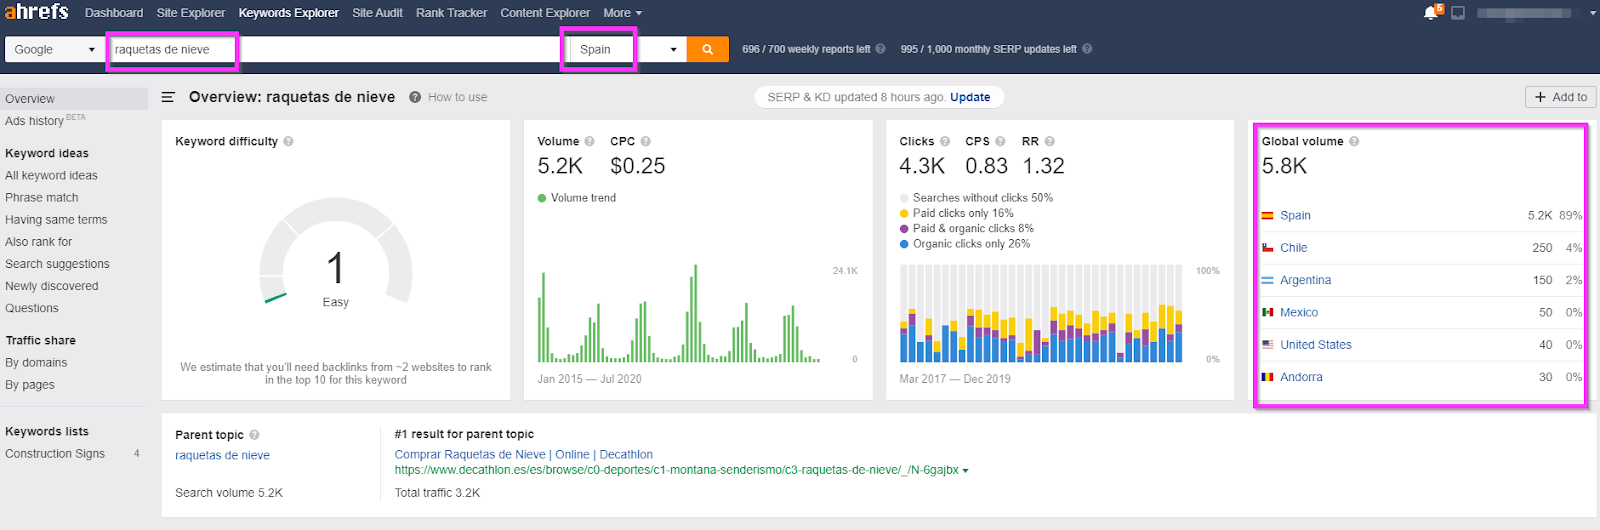
Task: Open the United States country link
Action: [x=1316, y=345]
